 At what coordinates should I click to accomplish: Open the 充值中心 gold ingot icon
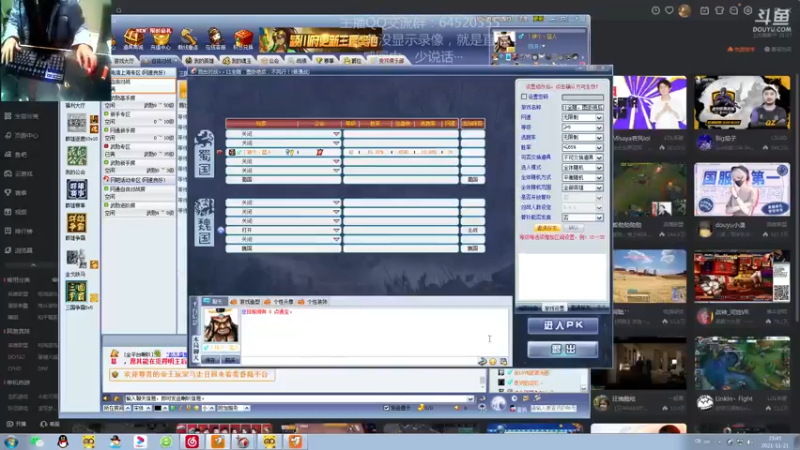click(x=161, y=39)
